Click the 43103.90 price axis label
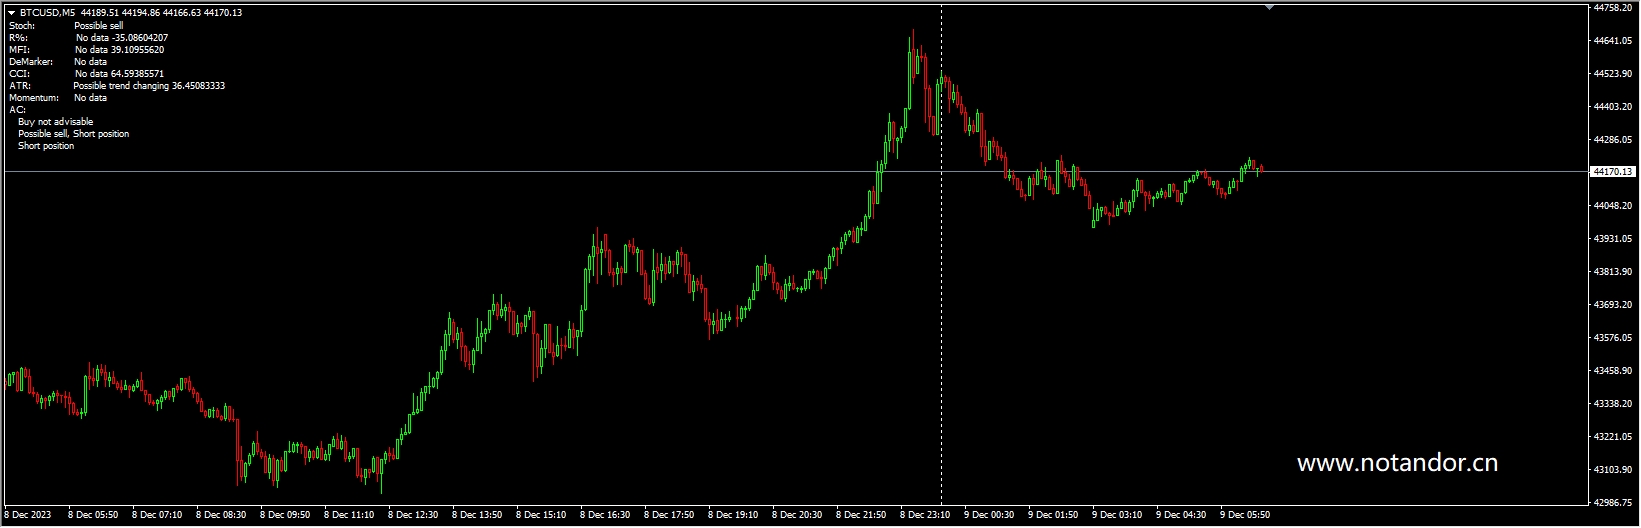This screenshot has height=528, width=1641. (x=1612, y=469)
